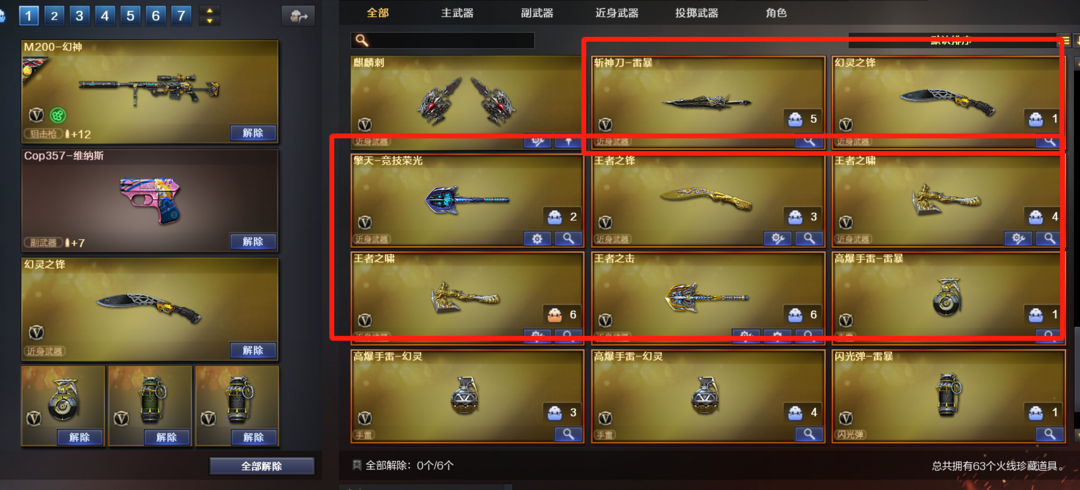Viewport: 1080px width, 490px height.
Task: Click the down arrow next to bag 7
Action: pyautogui.click(x=209, y=20)
